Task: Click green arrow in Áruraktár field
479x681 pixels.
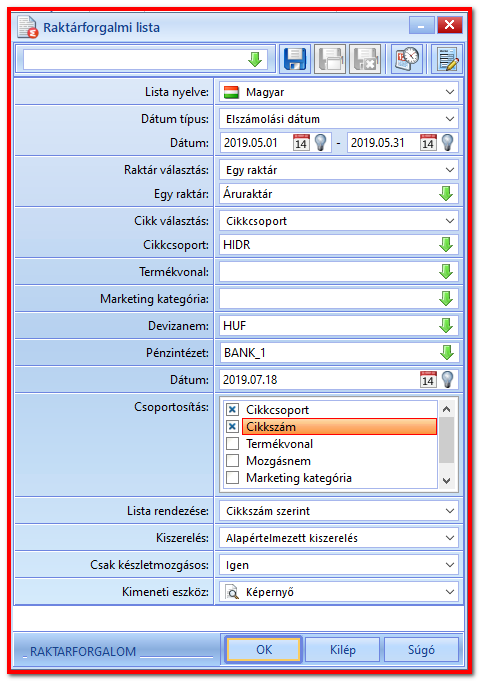Action: 446,194
